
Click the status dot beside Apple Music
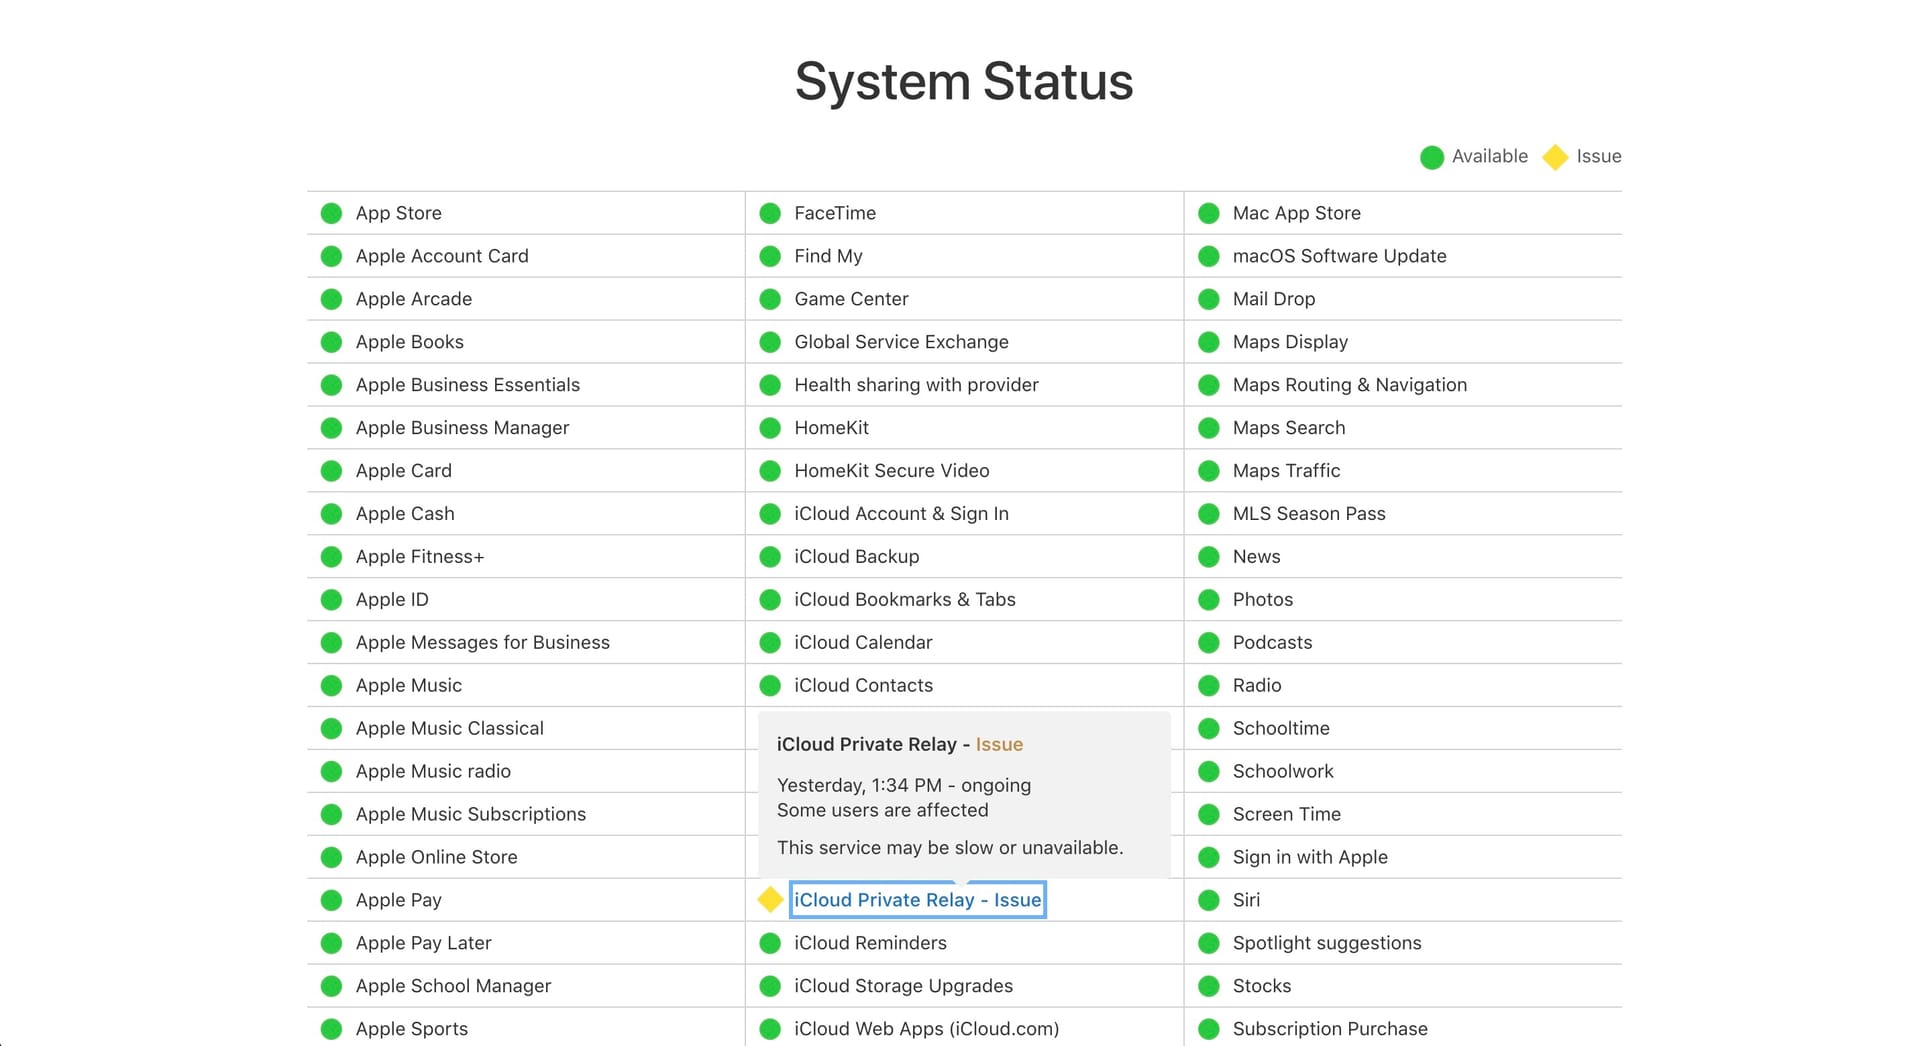[331, 686]
